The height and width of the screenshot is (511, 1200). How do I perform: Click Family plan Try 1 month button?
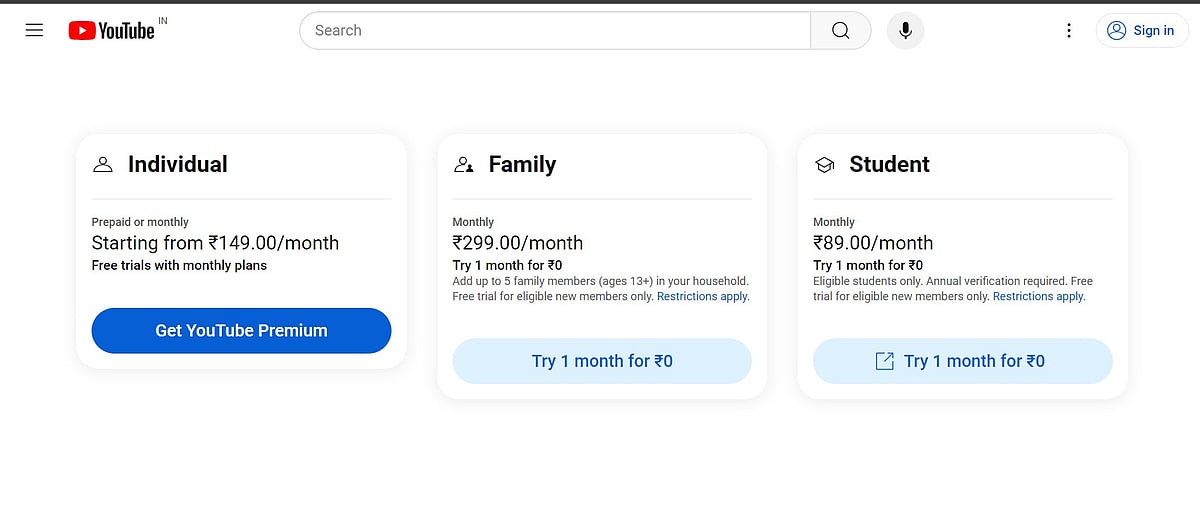(602, 361)
